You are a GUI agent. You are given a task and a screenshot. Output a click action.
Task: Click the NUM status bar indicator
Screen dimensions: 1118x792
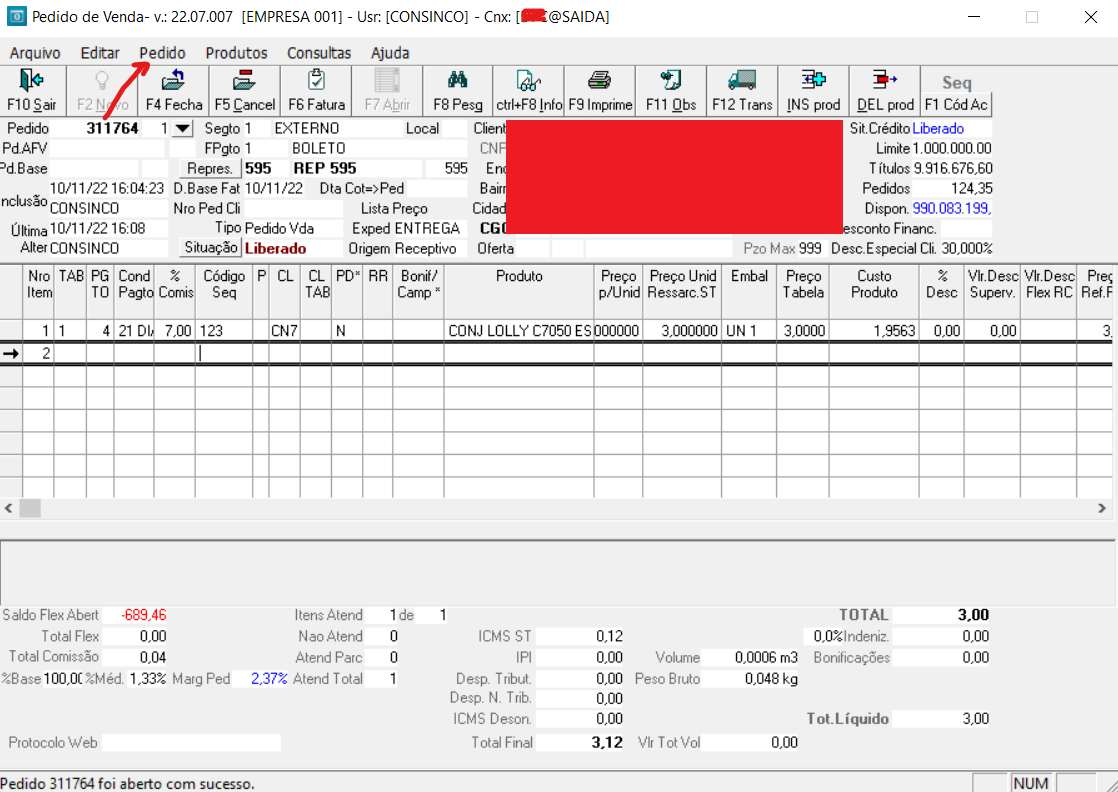[x=1030, y=783]
